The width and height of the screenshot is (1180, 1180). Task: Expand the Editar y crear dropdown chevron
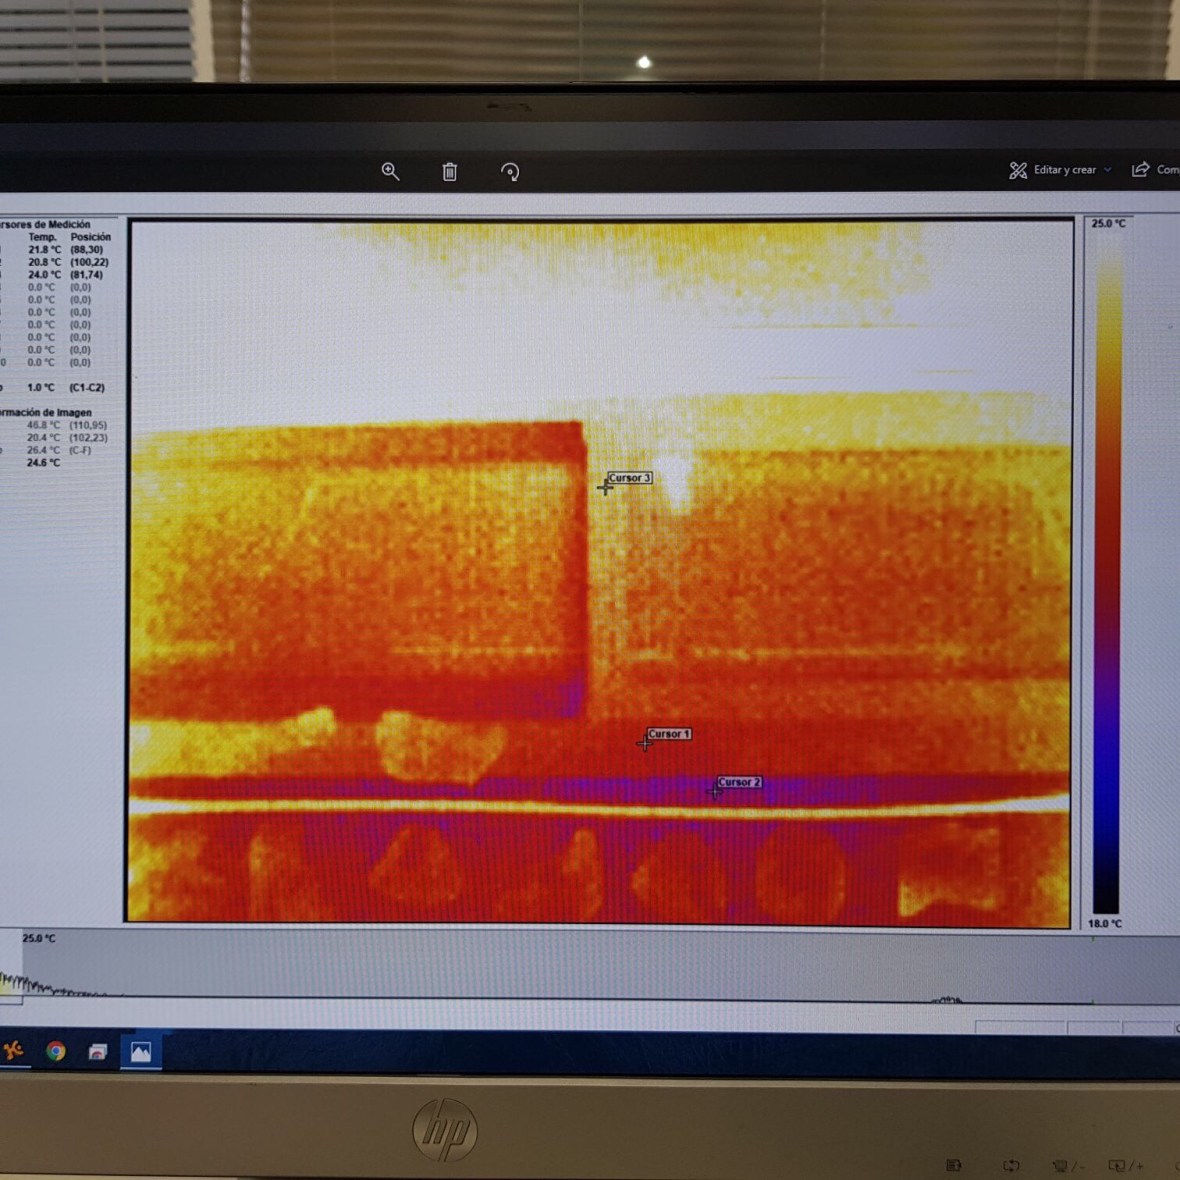click(1108, 170)
